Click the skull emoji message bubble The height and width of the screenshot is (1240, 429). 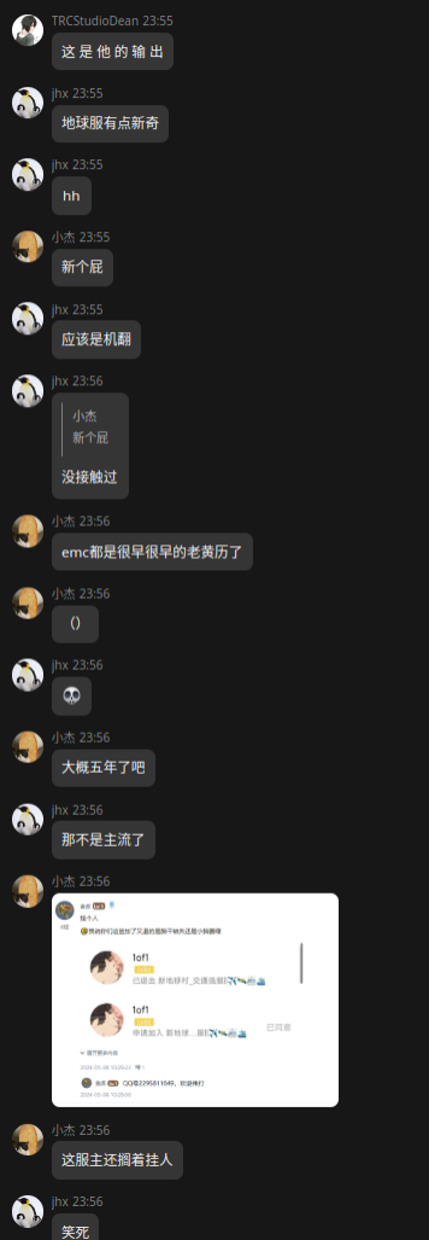click(72, 696)
